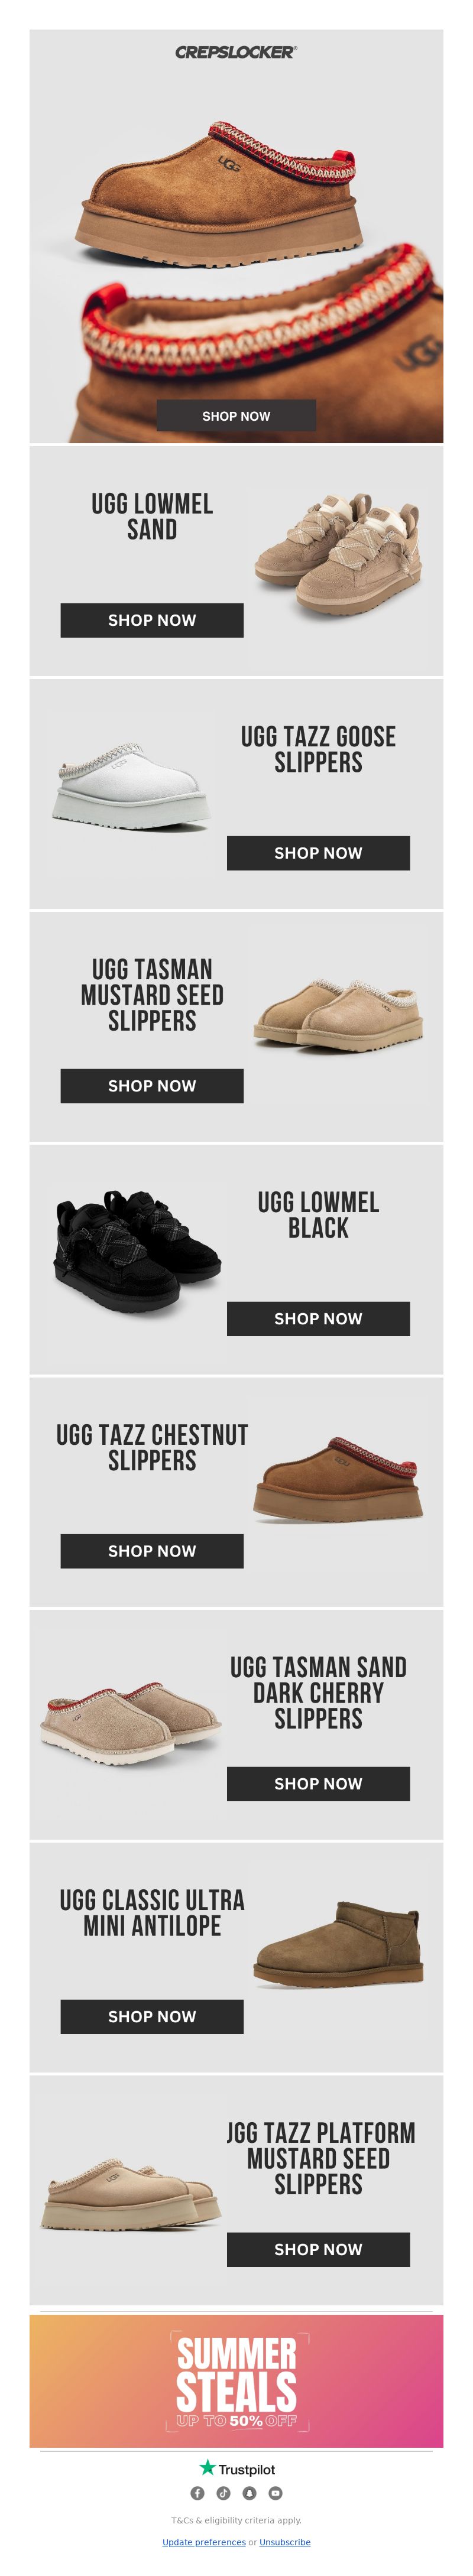This screenshot has height=2576, width=473.
Task: Click Shop Now on the hero banner
Action: click(236, 416)
